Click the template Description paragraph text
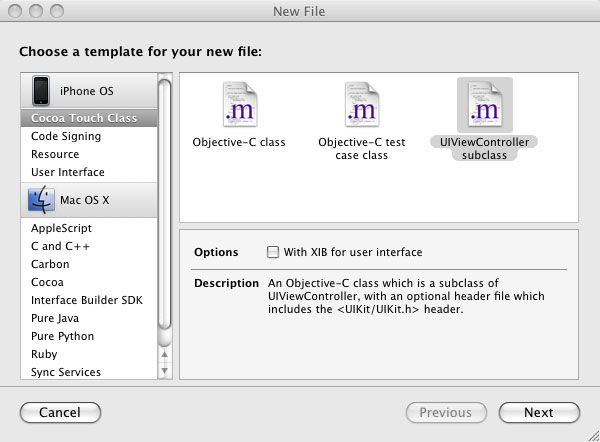This screenshot has height=442, width=600. [406, 296]
